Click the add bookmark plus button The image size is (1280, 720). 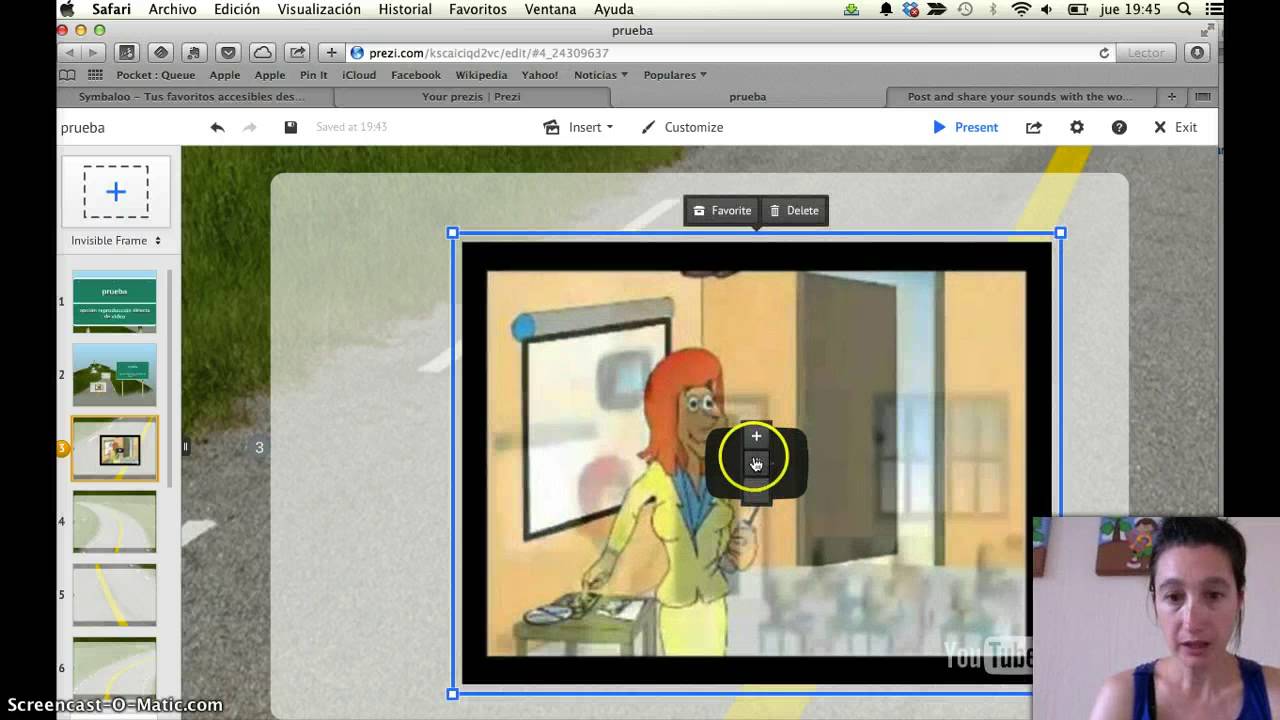click(332, 52)
